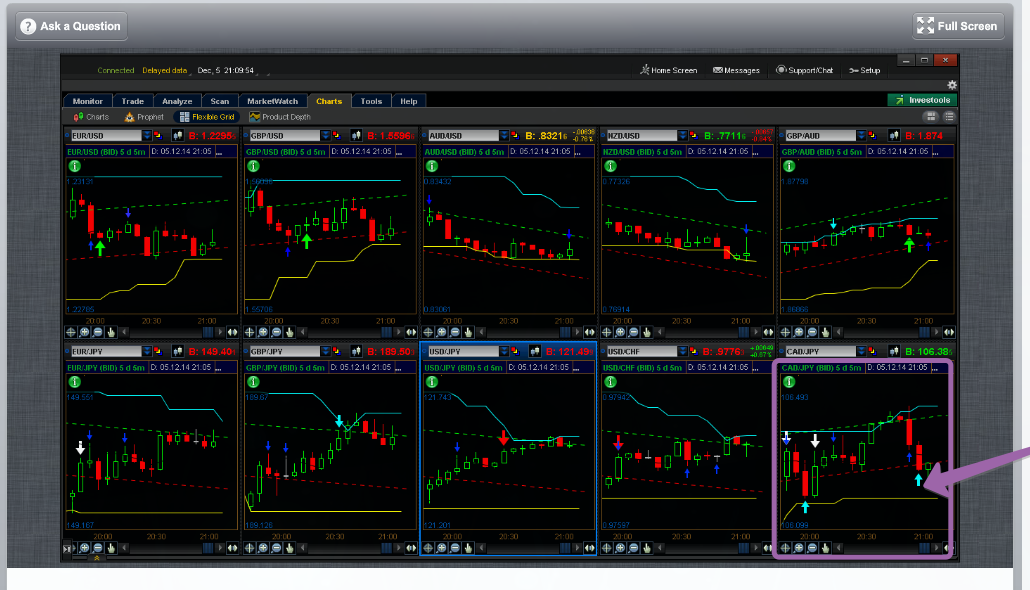The image size is (1030, 590).
Task: Select the crosshair tool under AUD/USD chart
Action: click(428, 332)
